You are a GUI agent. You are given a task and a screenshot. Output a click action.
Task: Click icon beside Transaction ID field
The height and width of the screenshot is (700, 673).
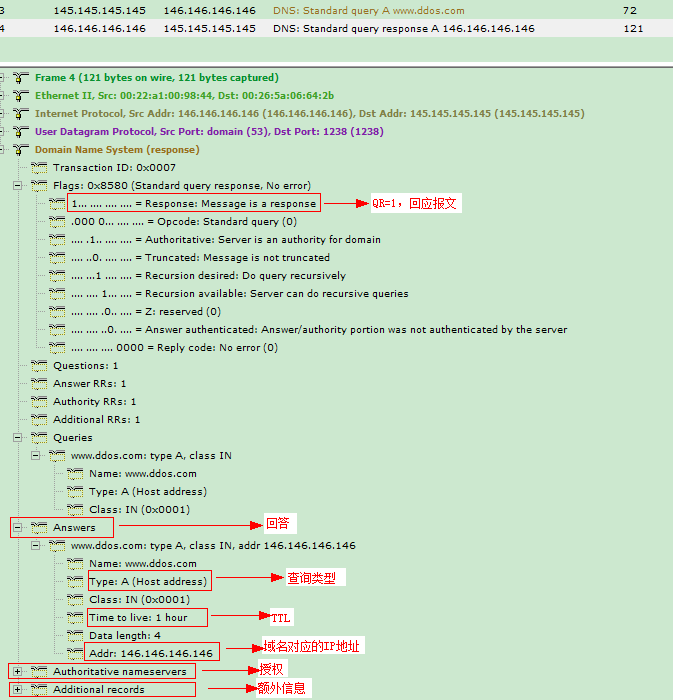[x=39, y=168]
